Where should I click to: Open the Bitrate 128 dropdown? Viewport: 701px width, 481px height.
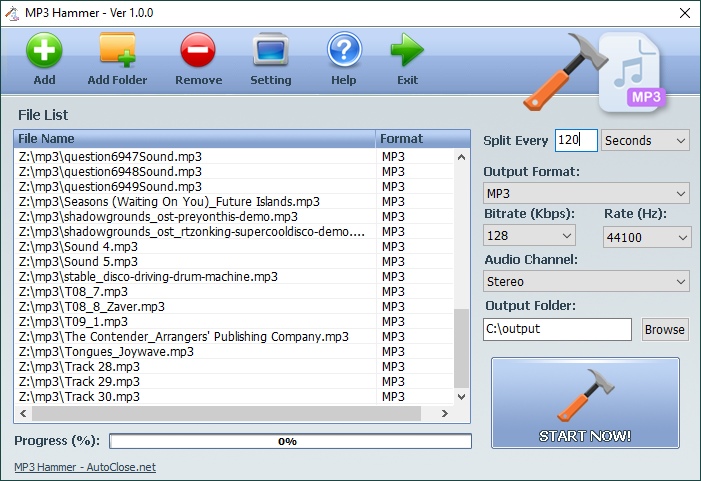point(529,236)
